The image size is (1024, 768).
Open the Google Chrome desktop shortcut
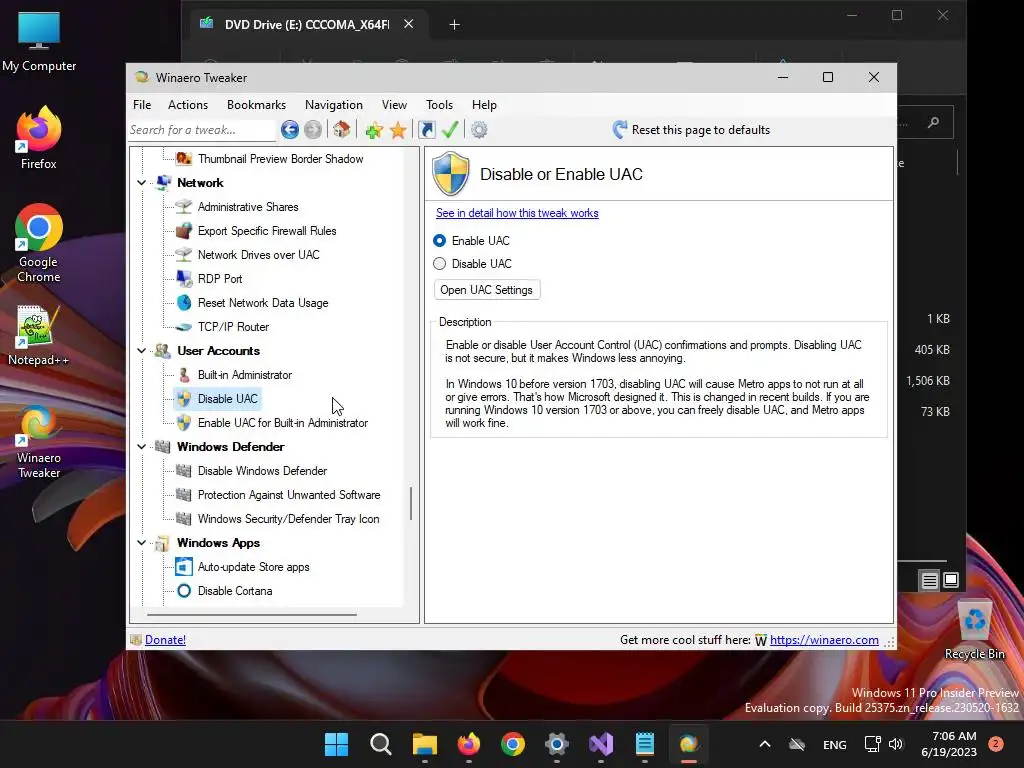click(39, 243)
